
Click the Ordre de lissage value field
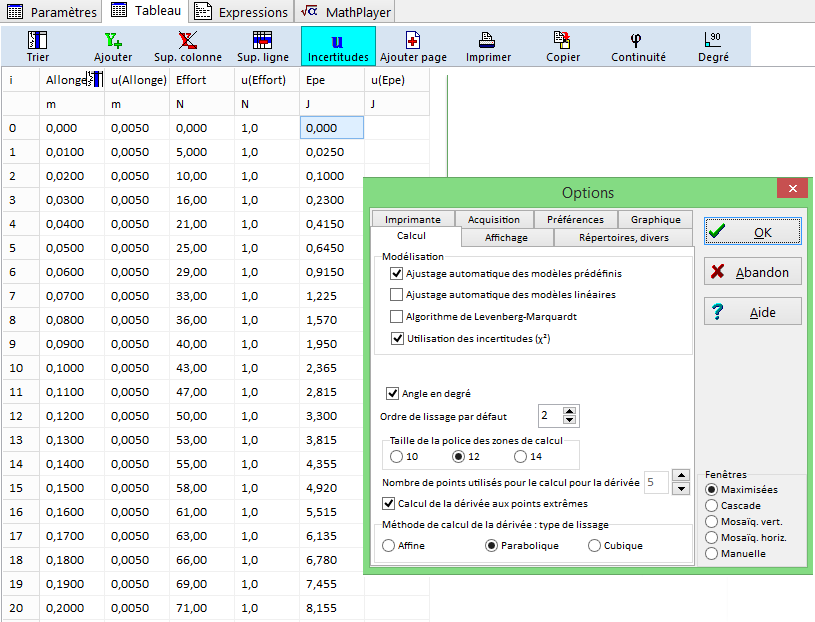tap(550, 416)
